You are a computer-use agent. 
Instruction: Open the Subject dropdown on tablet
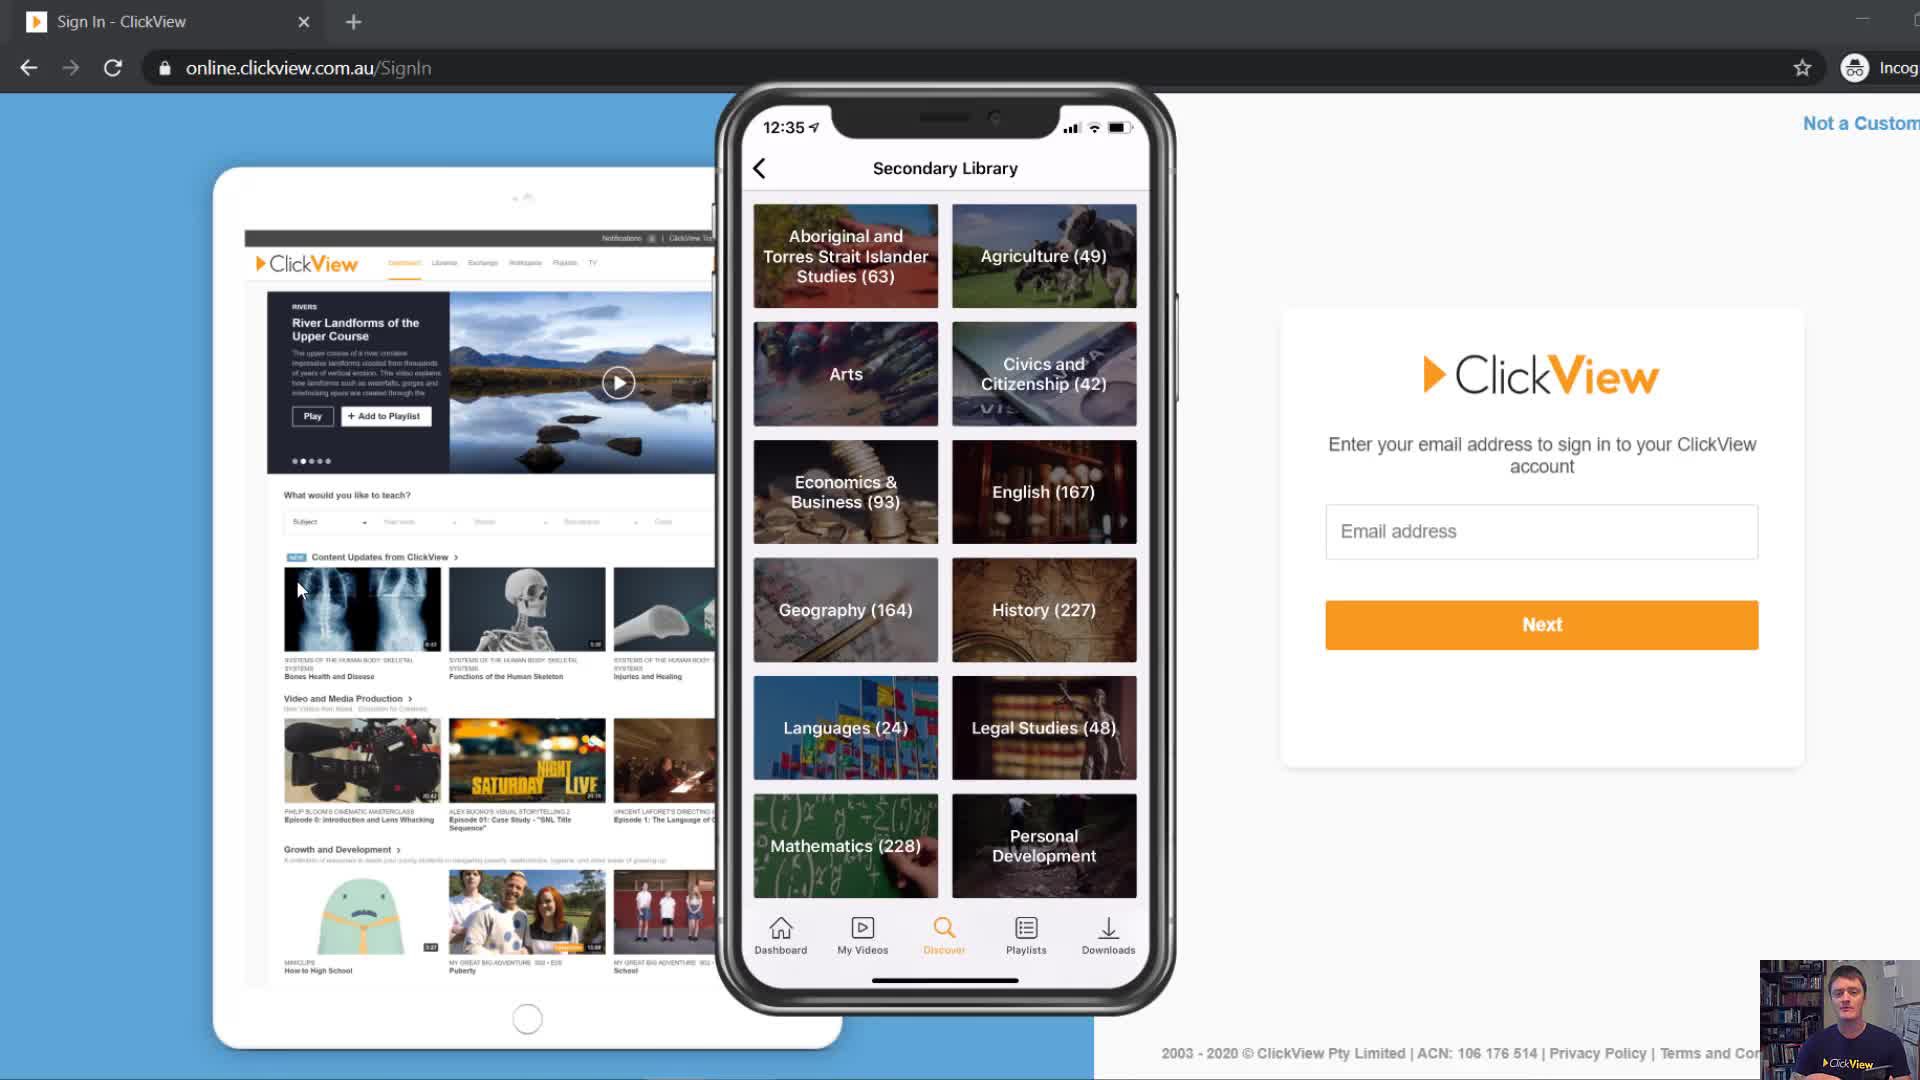coord(330,522)
